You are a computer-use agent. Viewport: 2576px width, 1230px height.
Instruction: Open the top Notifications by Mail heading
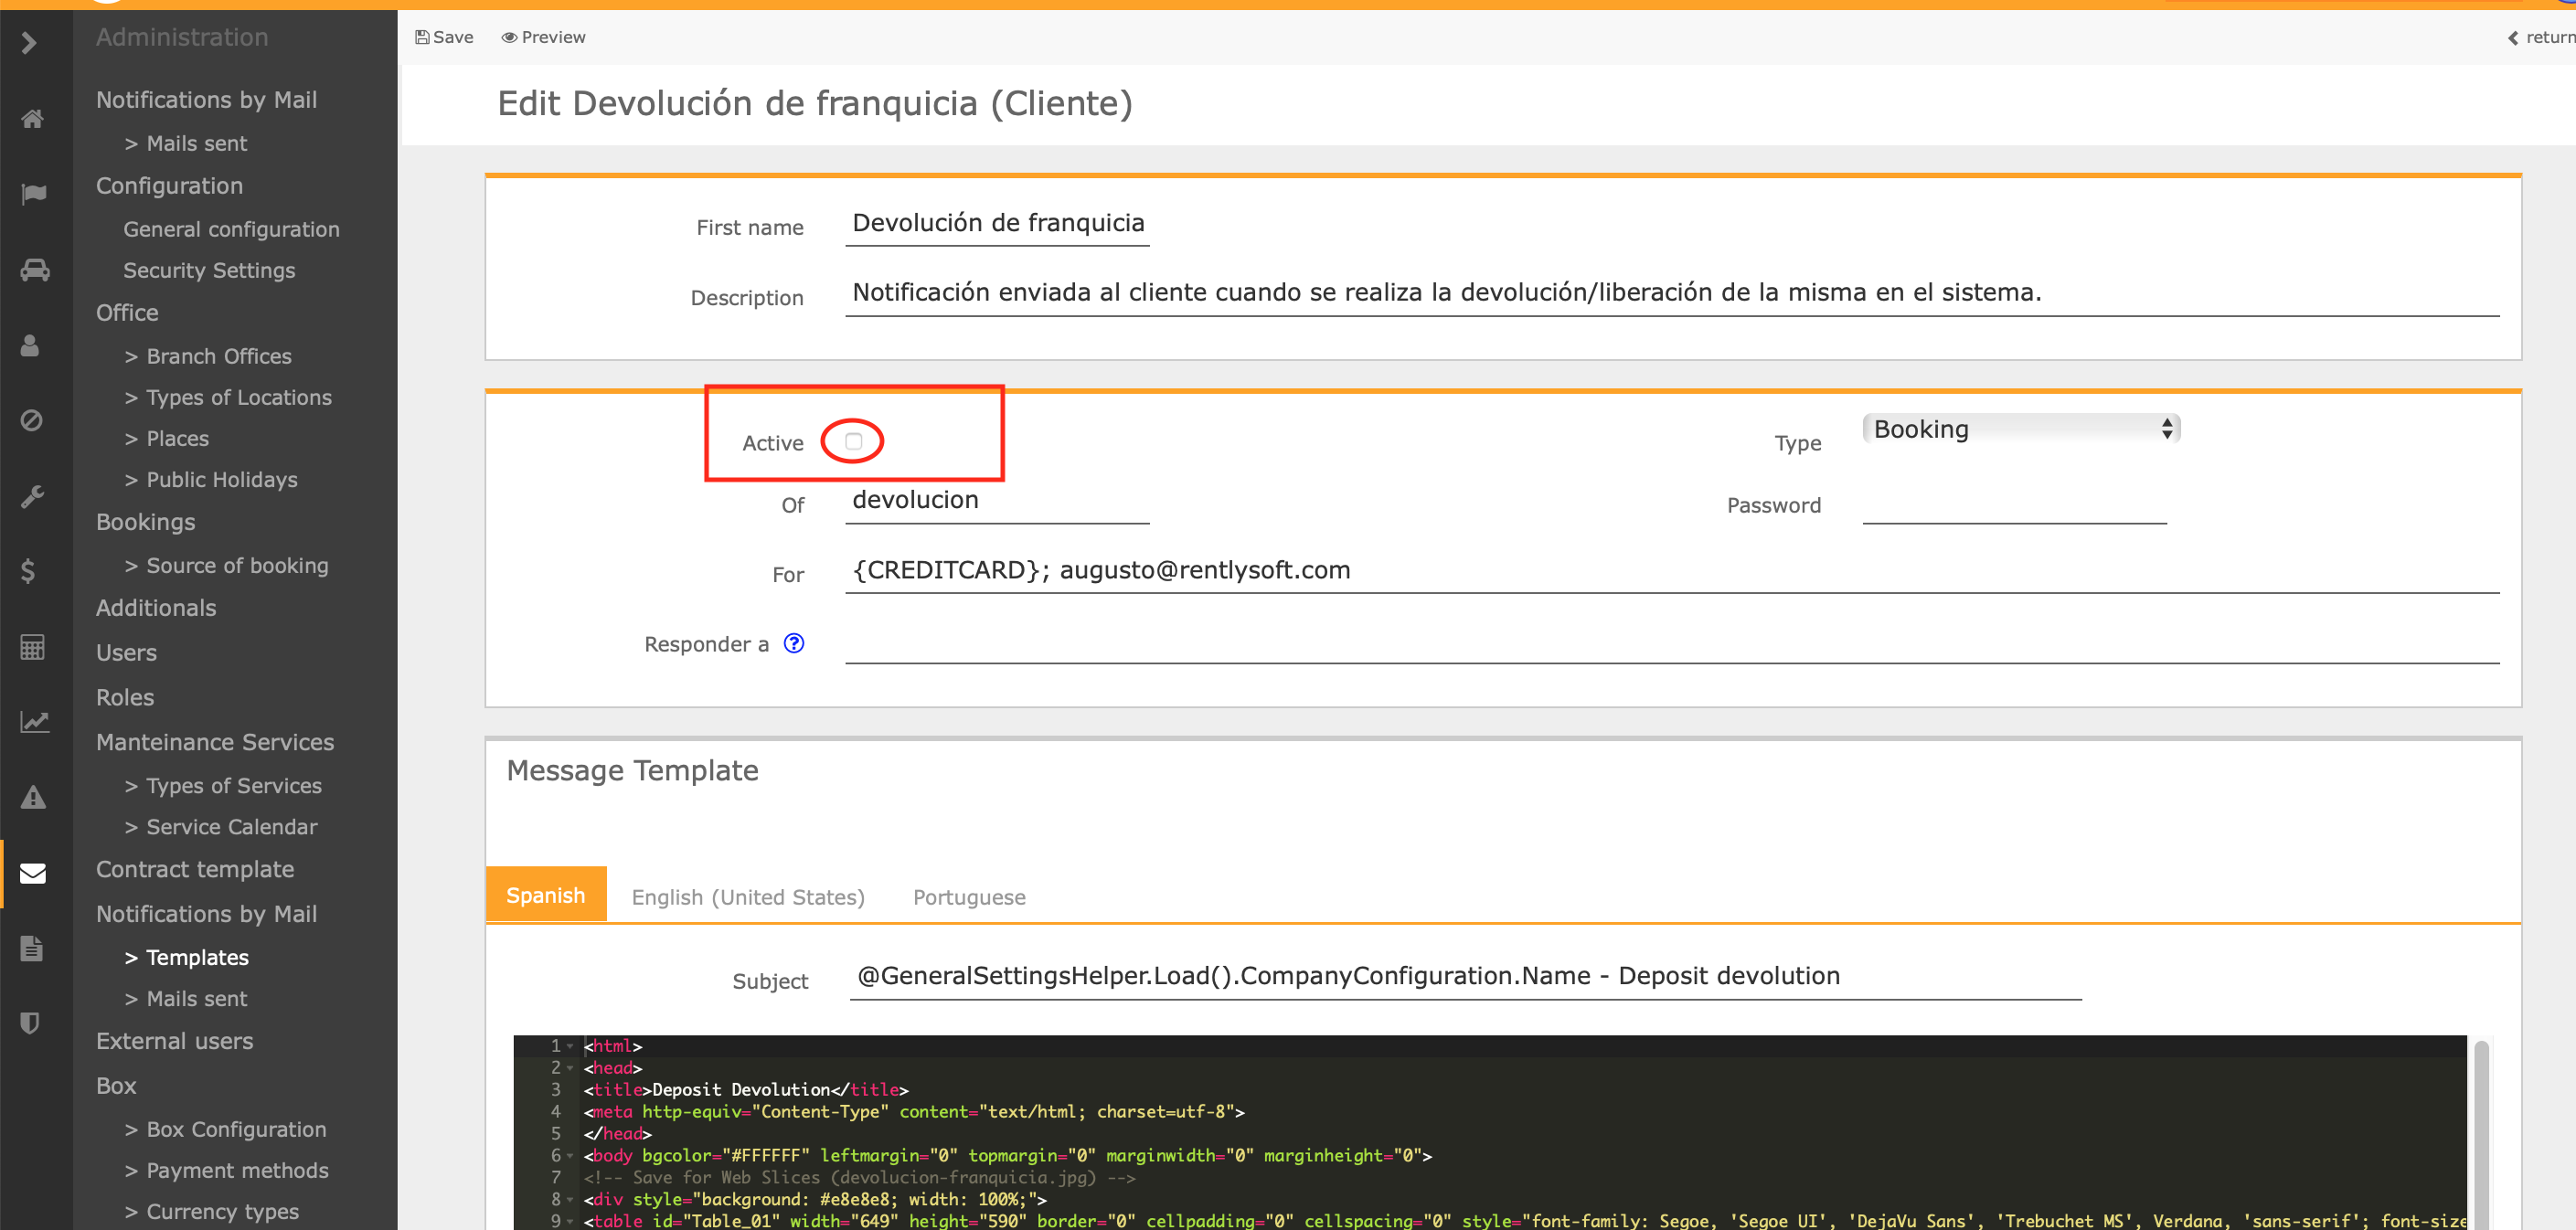click(206, 100)
